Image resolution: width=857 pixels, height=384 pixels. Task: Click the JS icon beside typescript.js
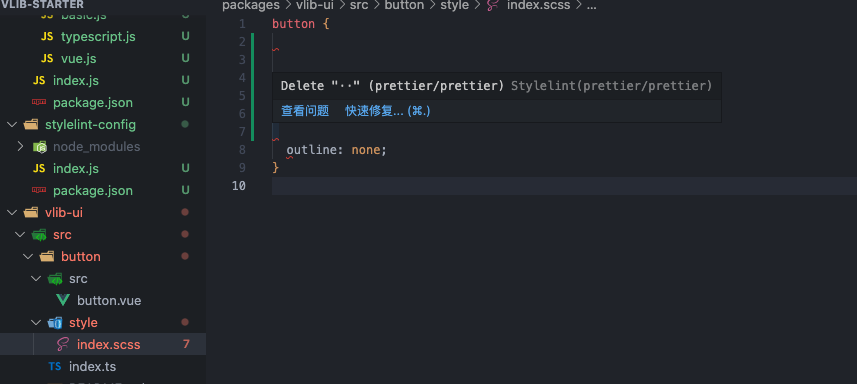(47, 37)
